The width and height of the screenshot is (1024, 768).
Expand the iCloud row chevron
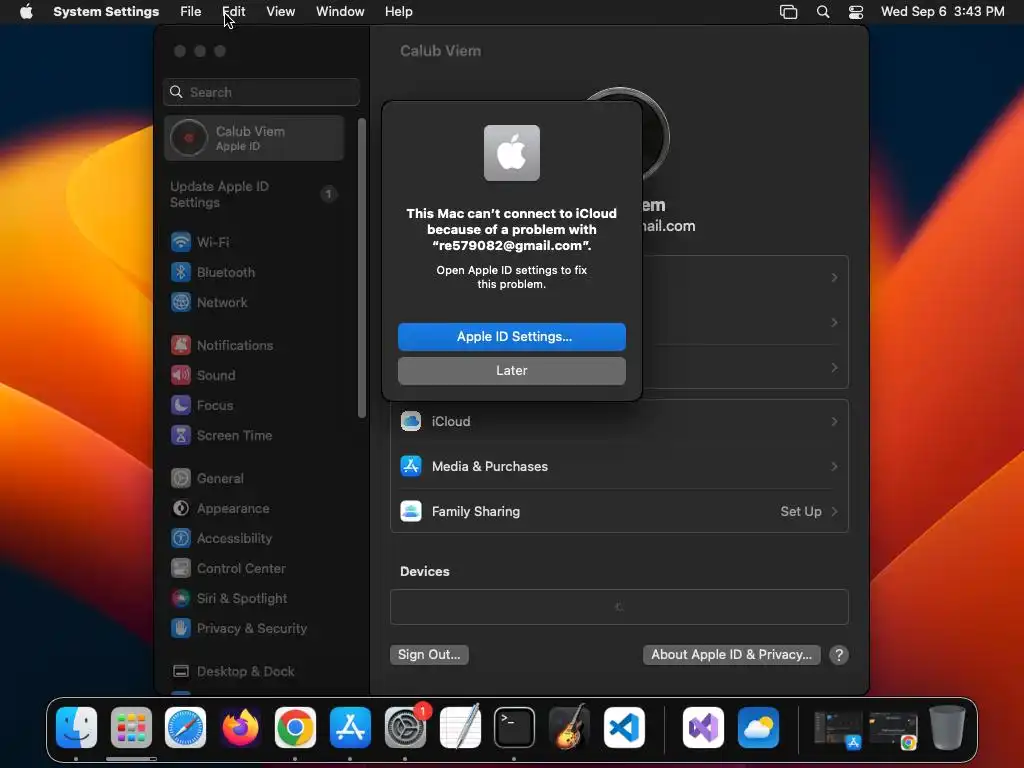pyautogui.click(x=834, y=421)
